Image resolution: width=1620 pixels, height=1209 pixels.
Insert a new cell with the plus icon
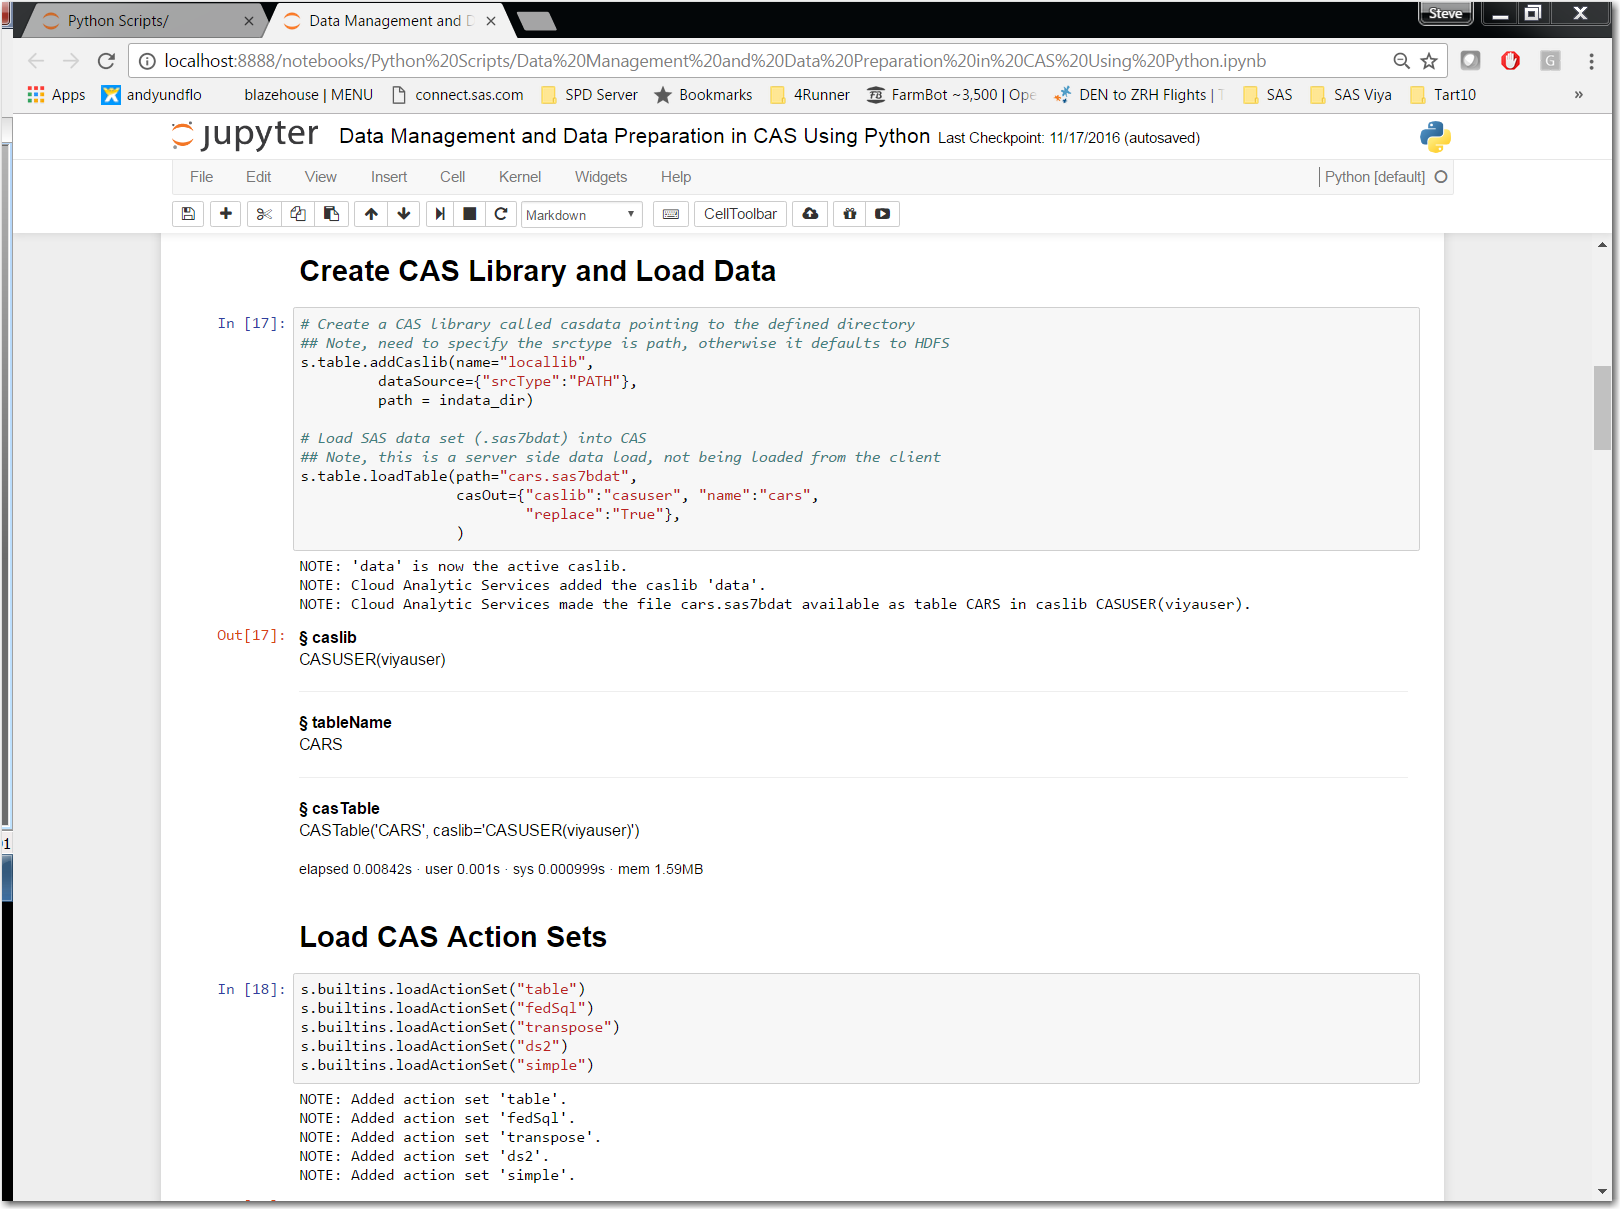click(226, 214)
